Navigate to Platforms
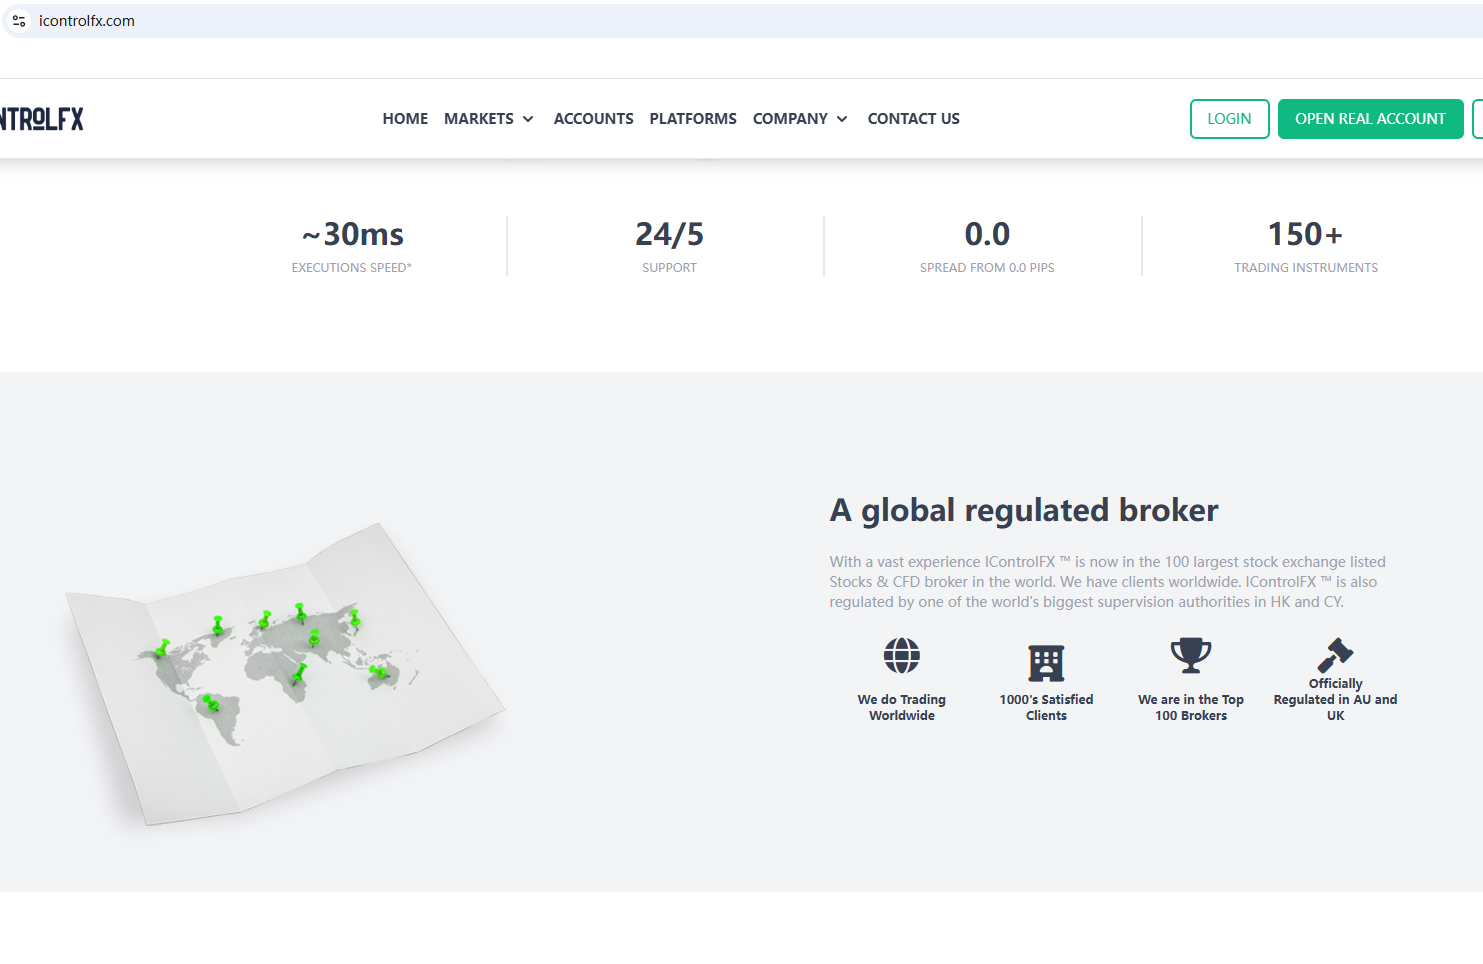Screen dimensions: 1483x964 [x=693, y=119]
